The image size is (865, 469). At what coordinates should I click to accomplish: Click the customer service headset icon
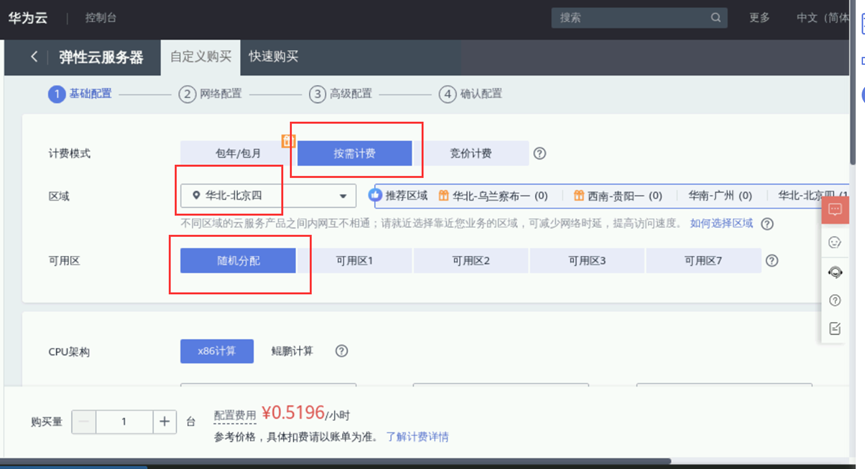835,272
